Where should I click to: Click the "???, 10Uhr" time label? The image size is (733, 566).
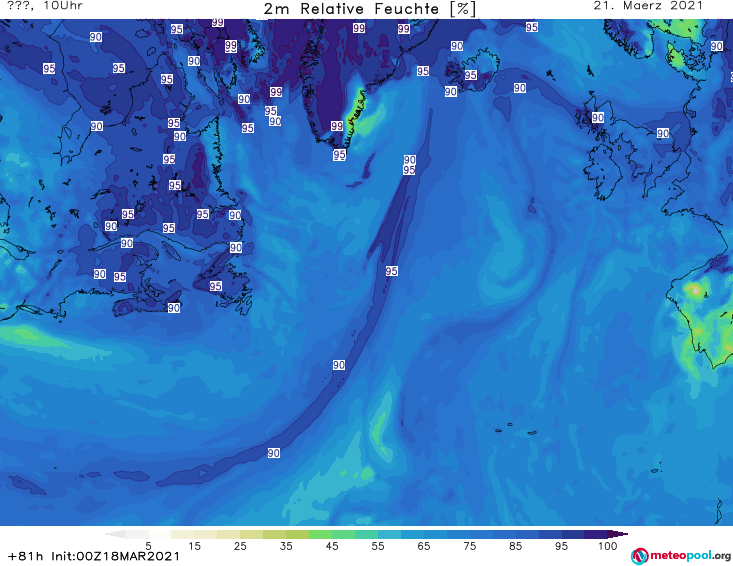tap(45, 6)
